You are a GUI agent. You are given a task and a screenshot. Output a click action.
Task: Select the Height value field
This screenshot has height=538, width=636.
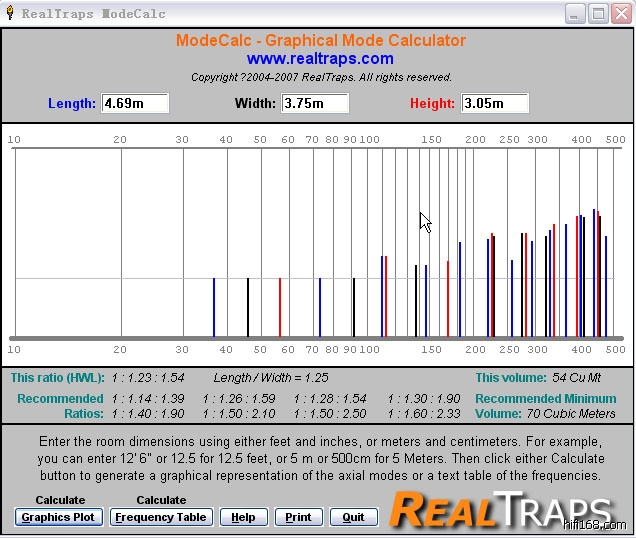[x=494, y=103]
